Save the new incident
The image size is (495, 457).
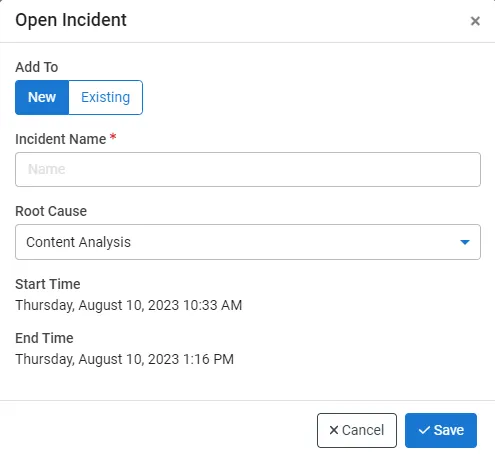[x=441, y=430]
